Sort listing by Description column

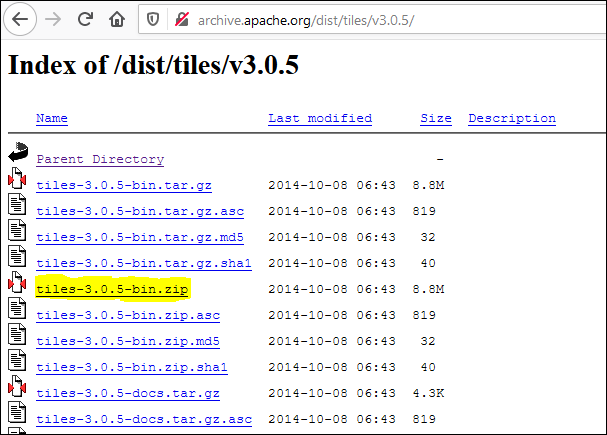[512, 118]
